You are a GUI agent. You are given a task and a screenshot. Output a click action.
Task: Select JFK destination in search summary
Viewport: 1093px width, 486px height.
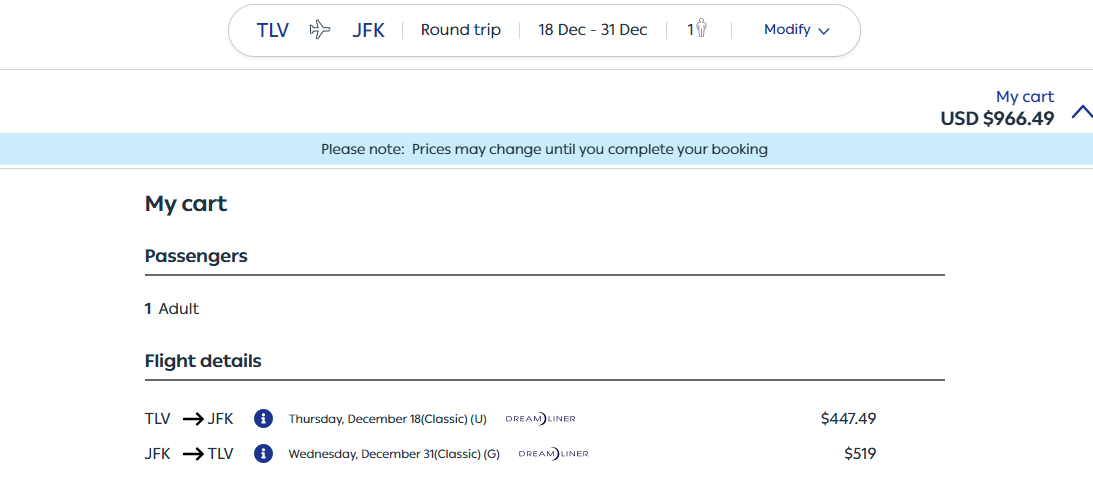coord(368,31)
